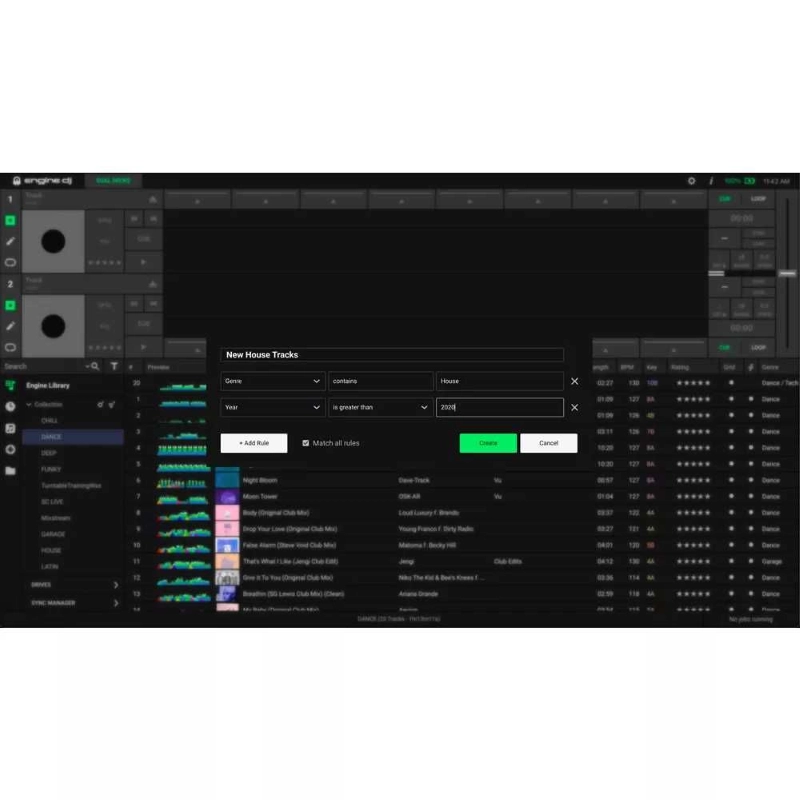
Task: Open the search filter funnel icon
Action: click(112, 366)
